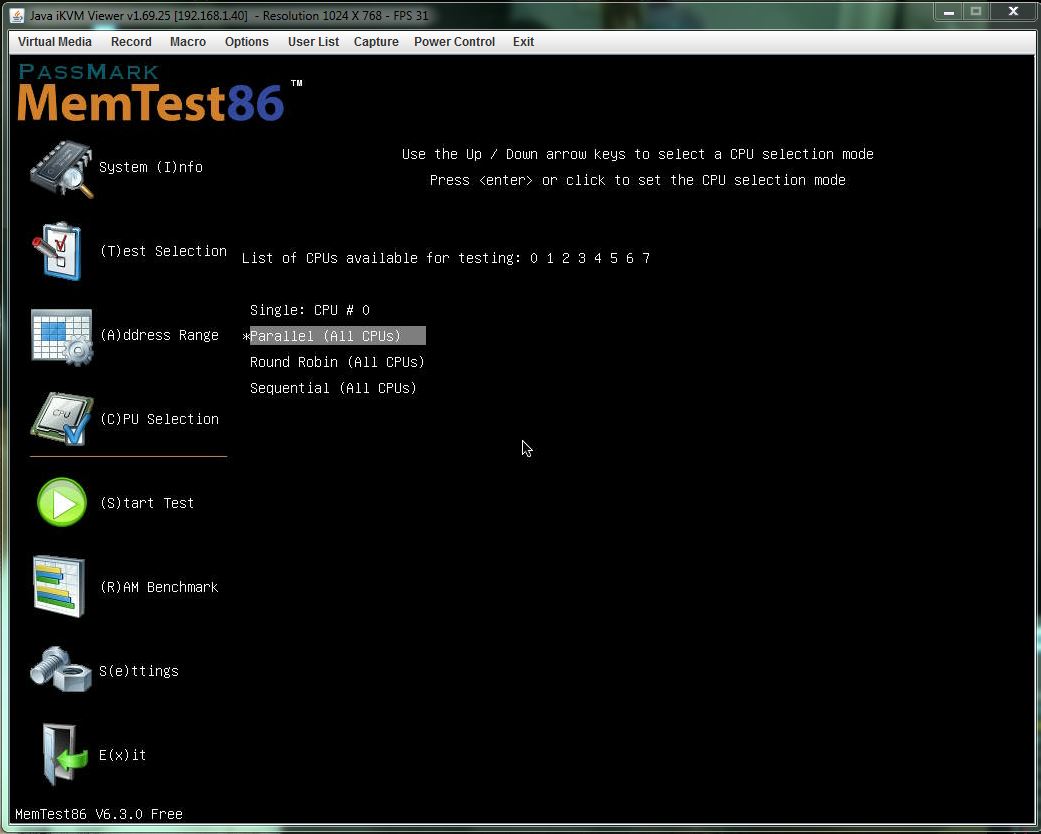Select the (R)AM Benchmark label
Image resolution: width=1041 pixels, height=834 pixels.
click(x=159, y=587)
